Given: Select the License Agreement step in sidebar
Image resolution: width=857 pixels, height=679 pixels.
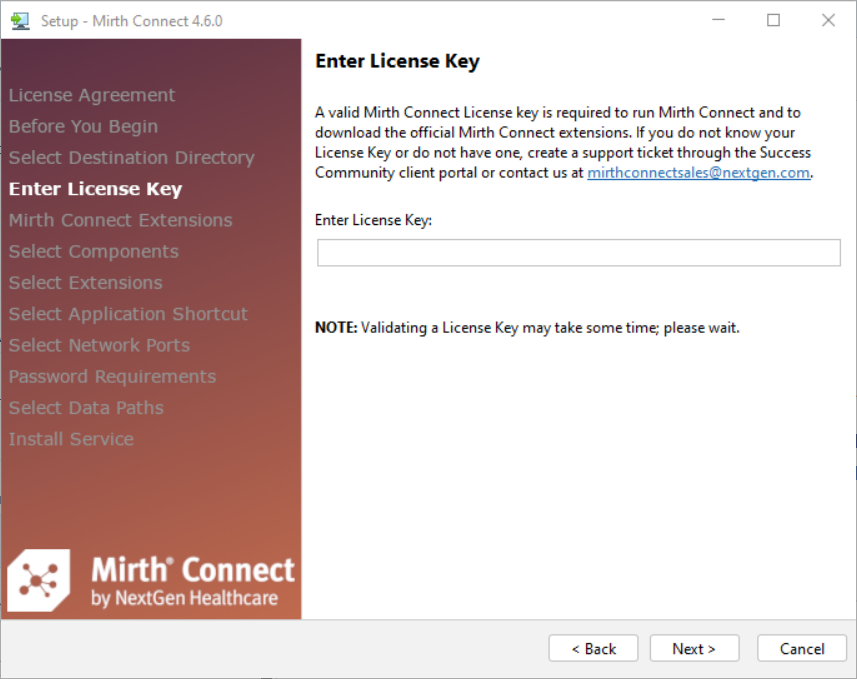Looking at the screenshot, I should [92, 95].
